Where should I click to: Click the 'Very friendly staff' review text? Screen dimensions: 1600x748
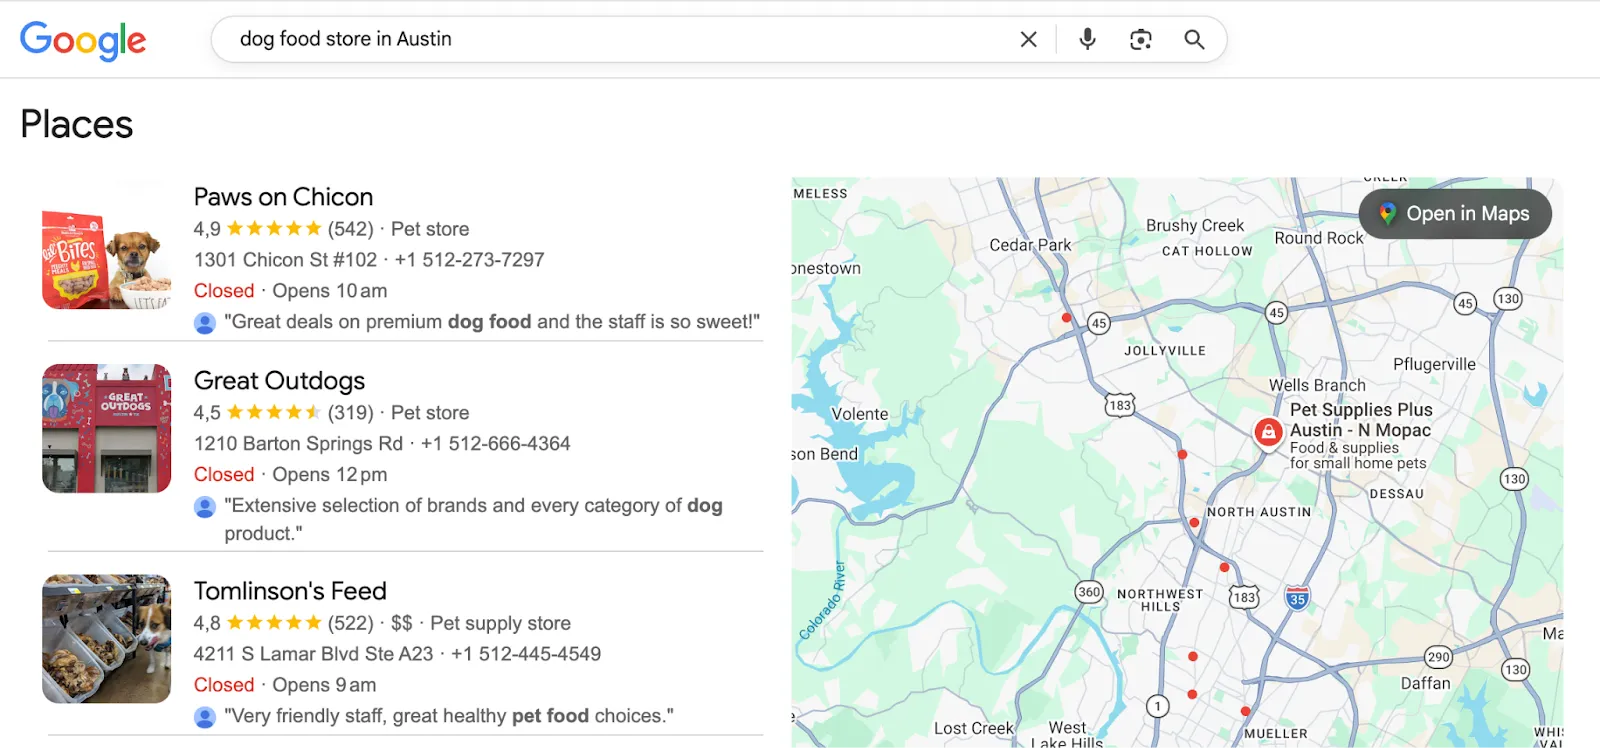tap(449, 716)
